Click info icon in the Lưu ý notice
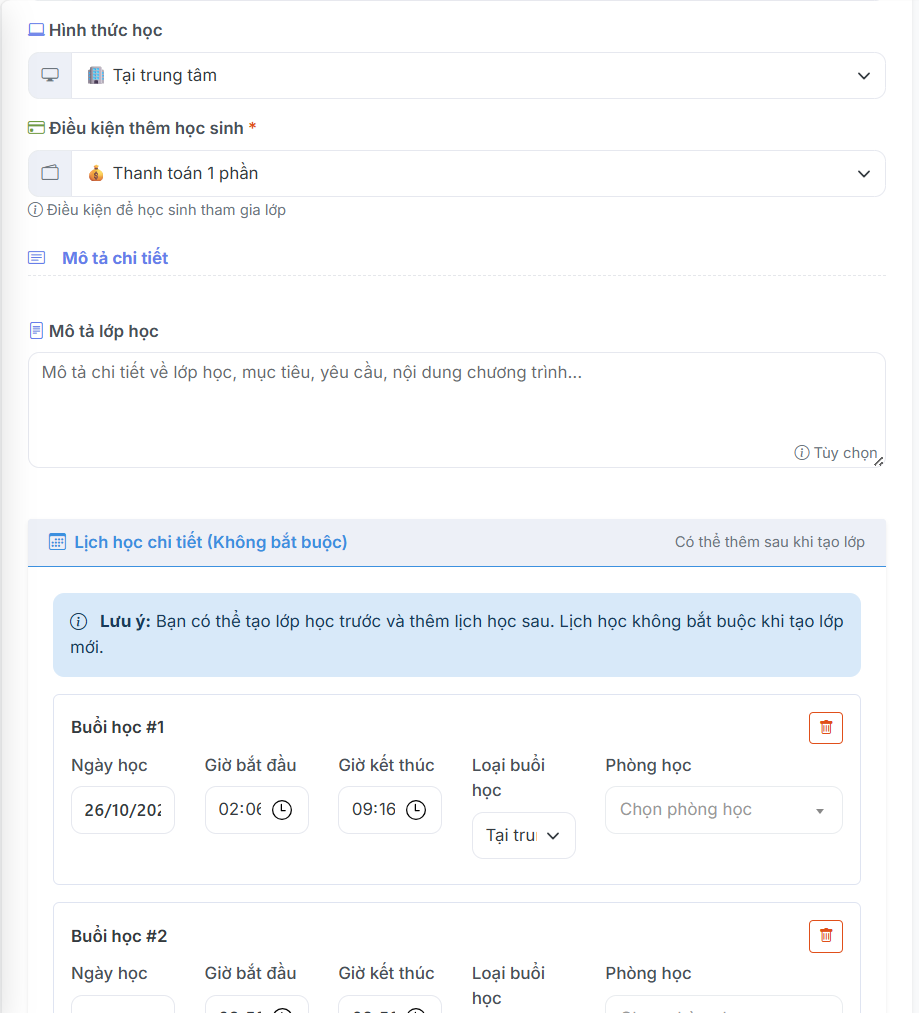 coord(78,622)
